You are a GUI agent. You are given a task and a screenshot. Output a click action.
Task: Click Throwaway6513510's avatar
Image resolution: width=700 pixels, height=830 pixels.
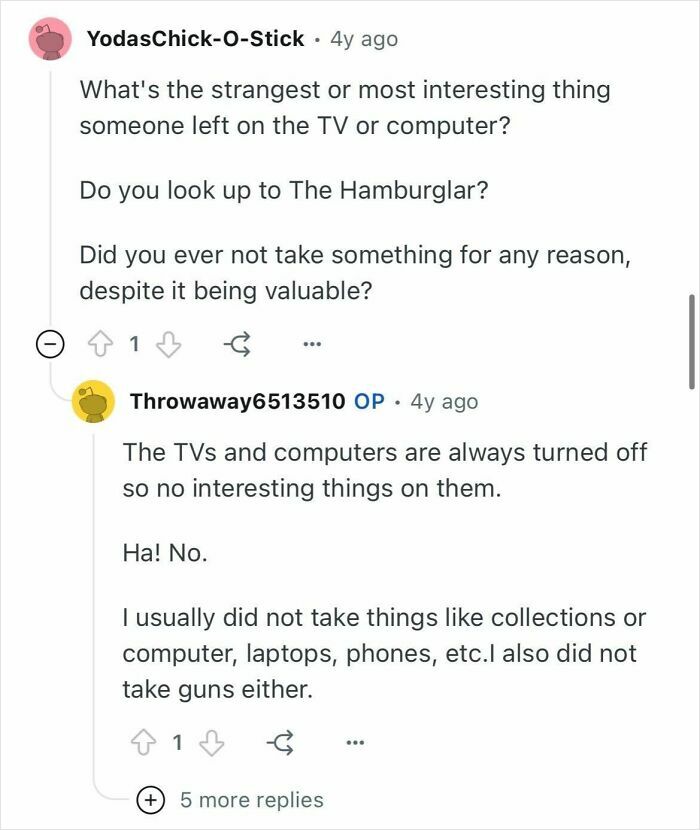pos(93,401)
